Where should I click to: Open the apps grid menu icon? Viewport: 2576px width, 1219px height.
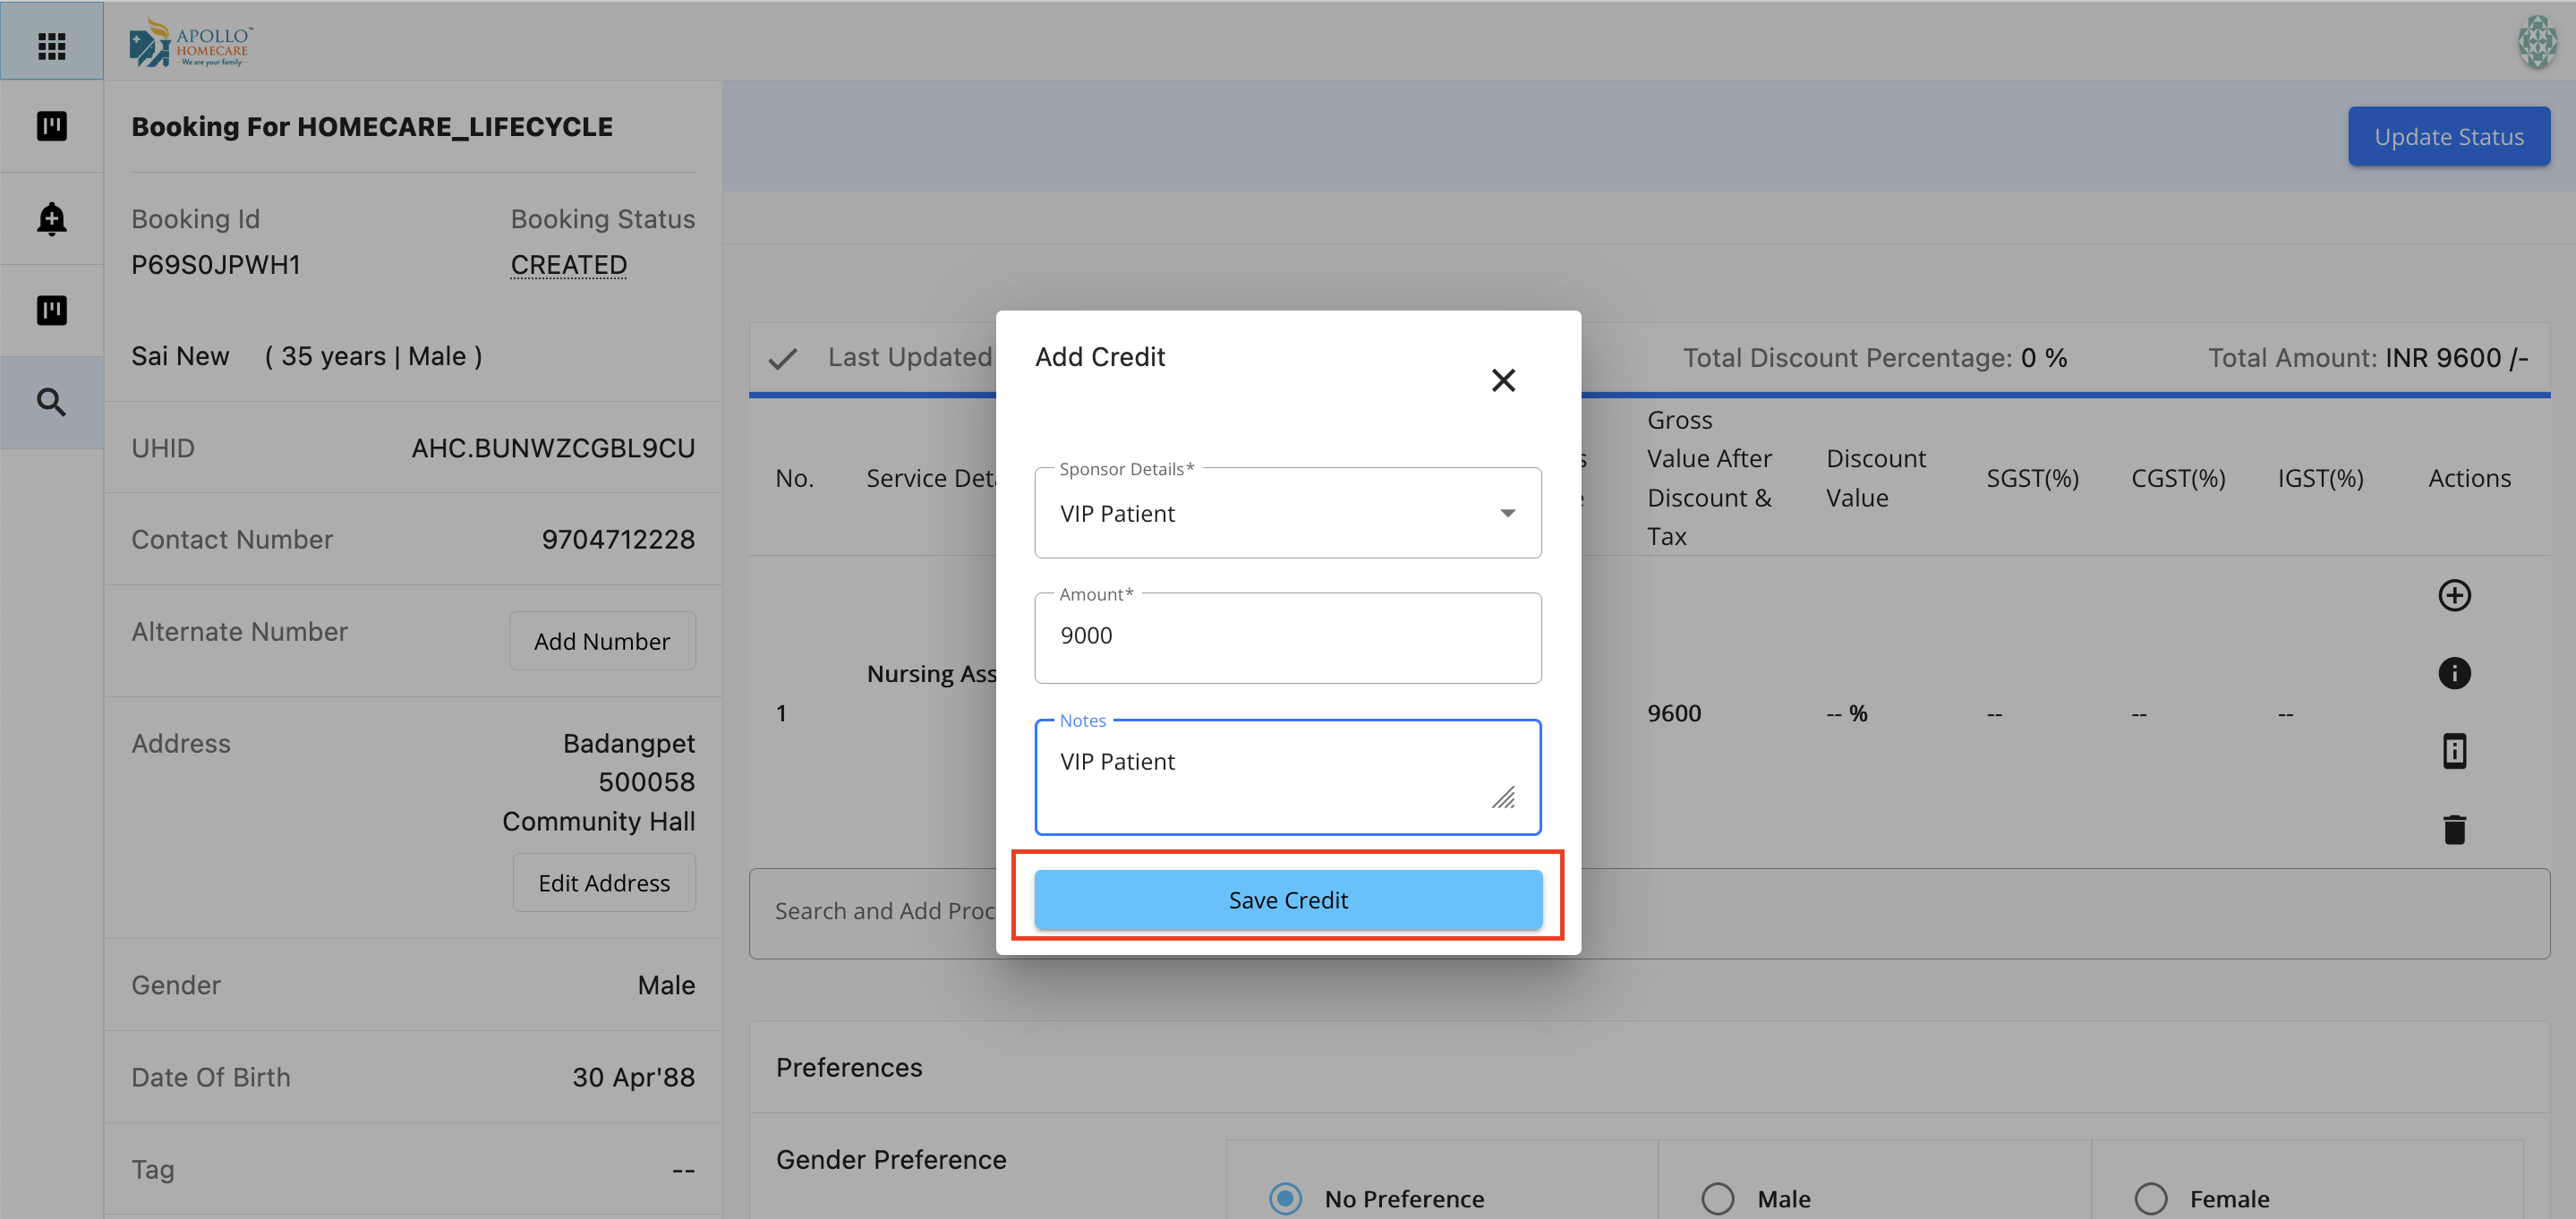51,45
